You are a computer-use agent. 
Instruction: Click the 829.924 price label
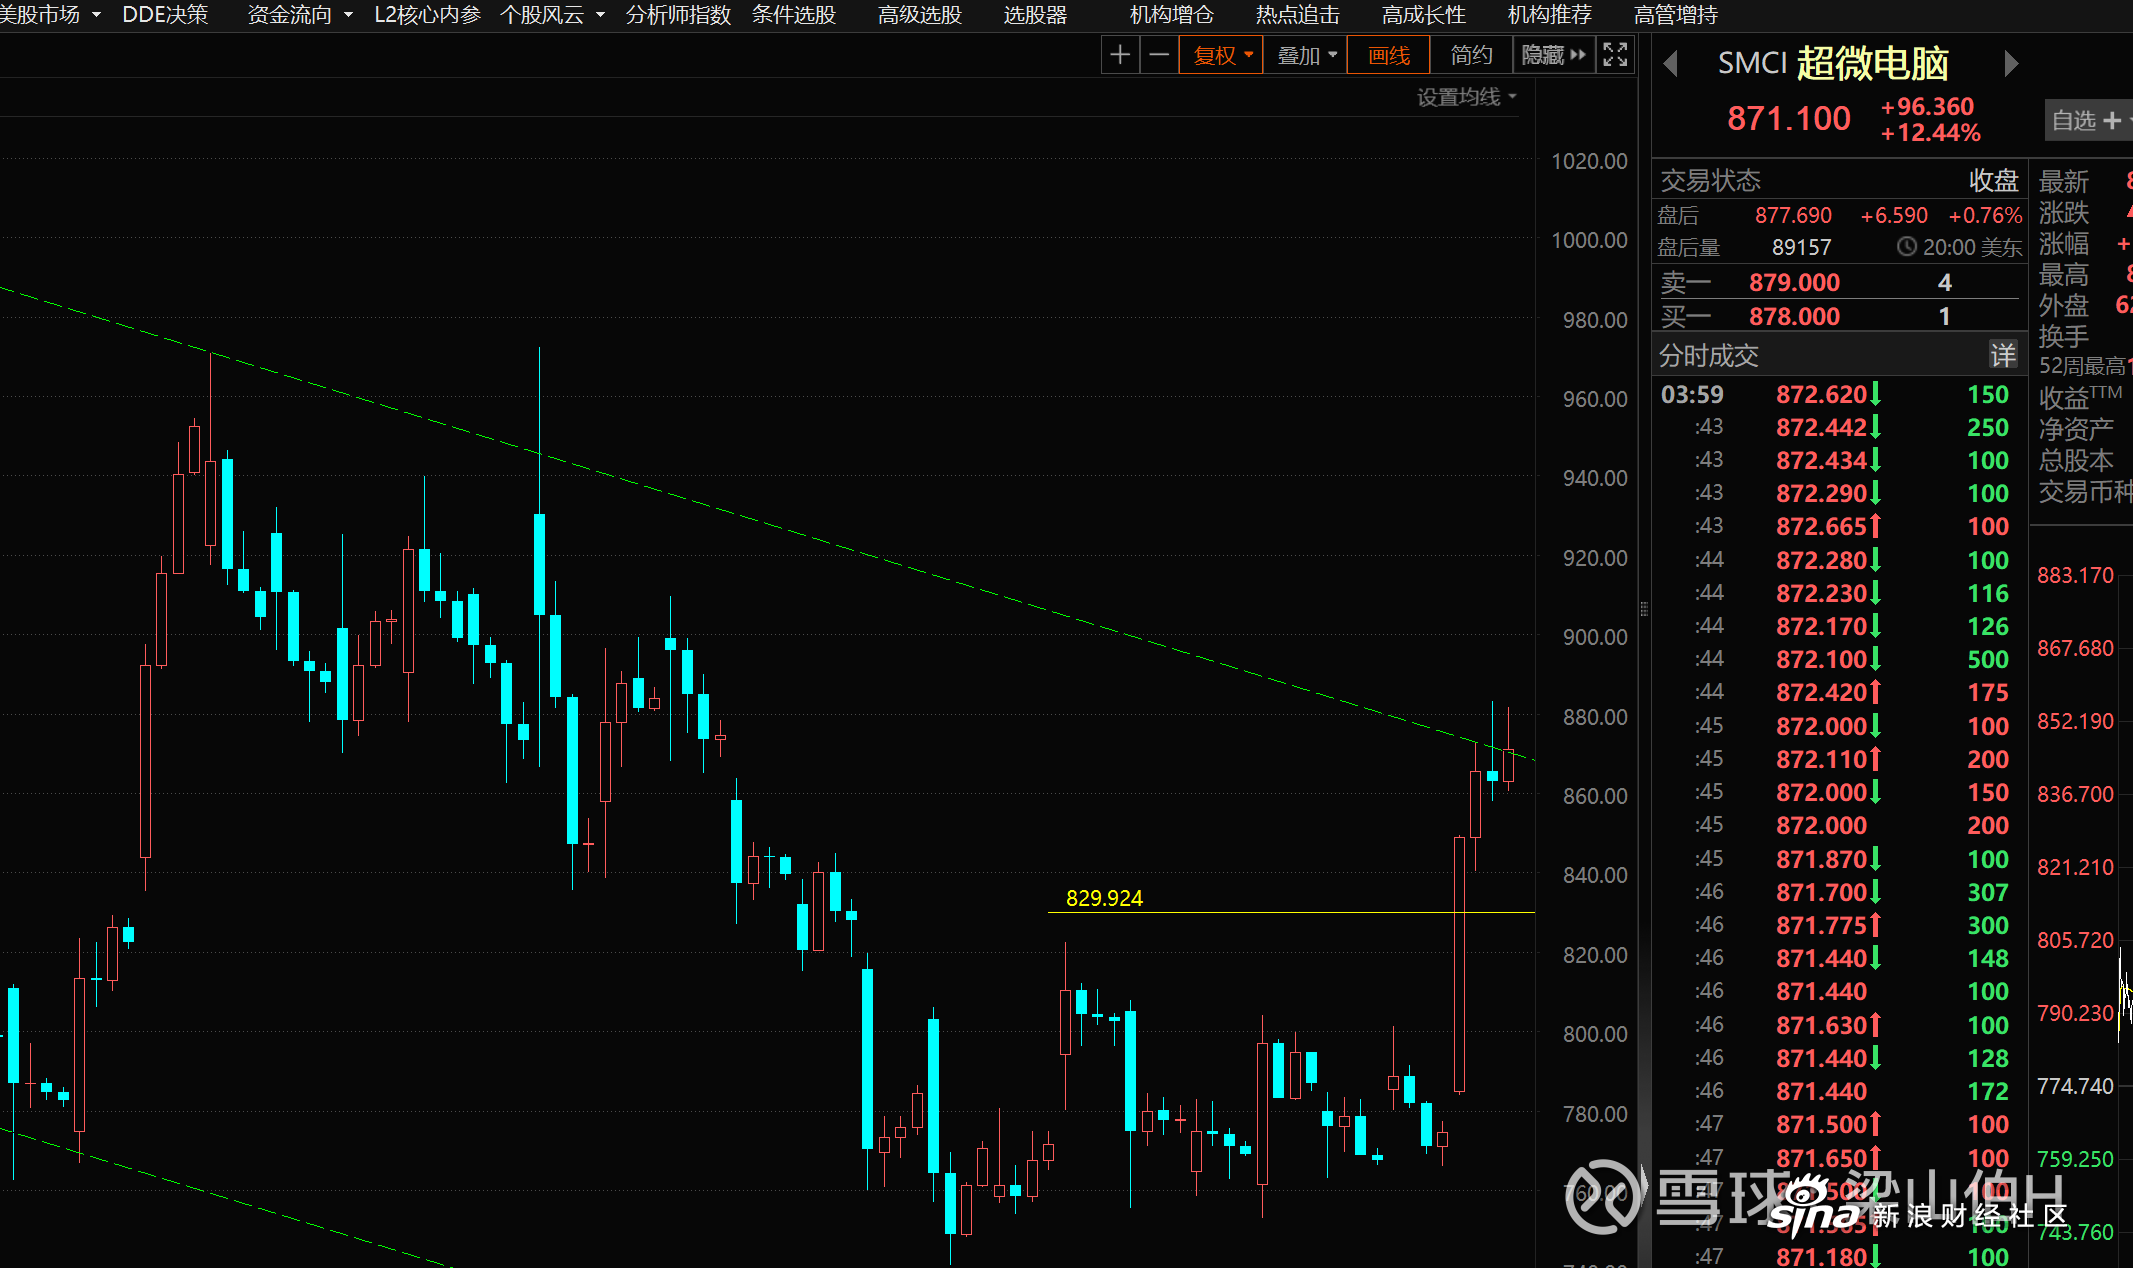(1104, 898)
